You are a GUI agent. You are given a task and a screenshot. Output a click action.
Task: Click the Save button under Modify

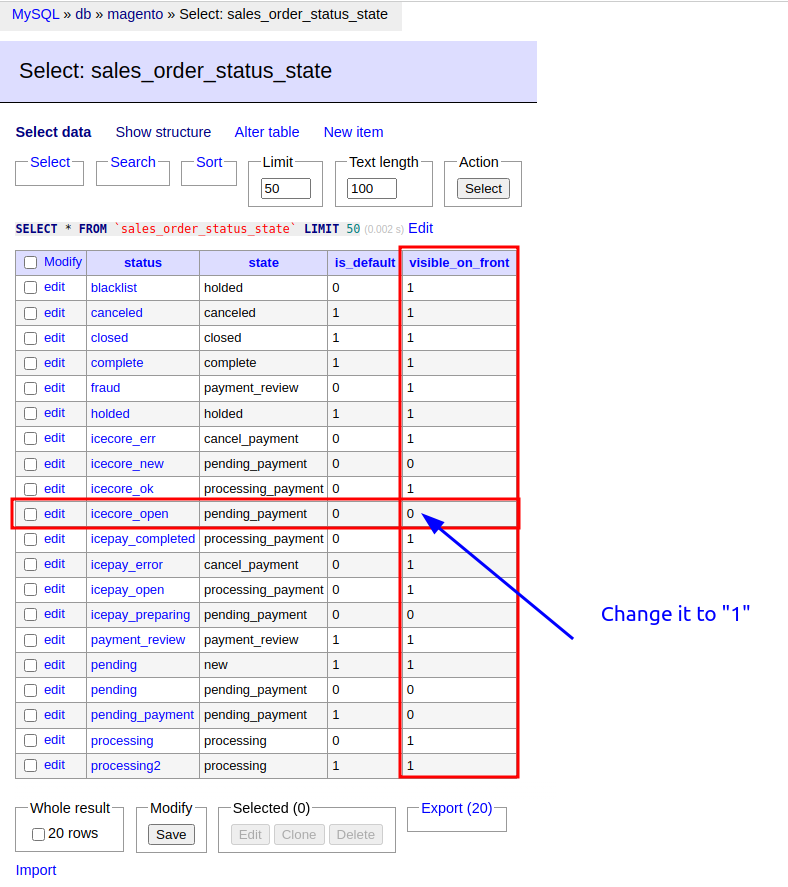pos(171,834)
